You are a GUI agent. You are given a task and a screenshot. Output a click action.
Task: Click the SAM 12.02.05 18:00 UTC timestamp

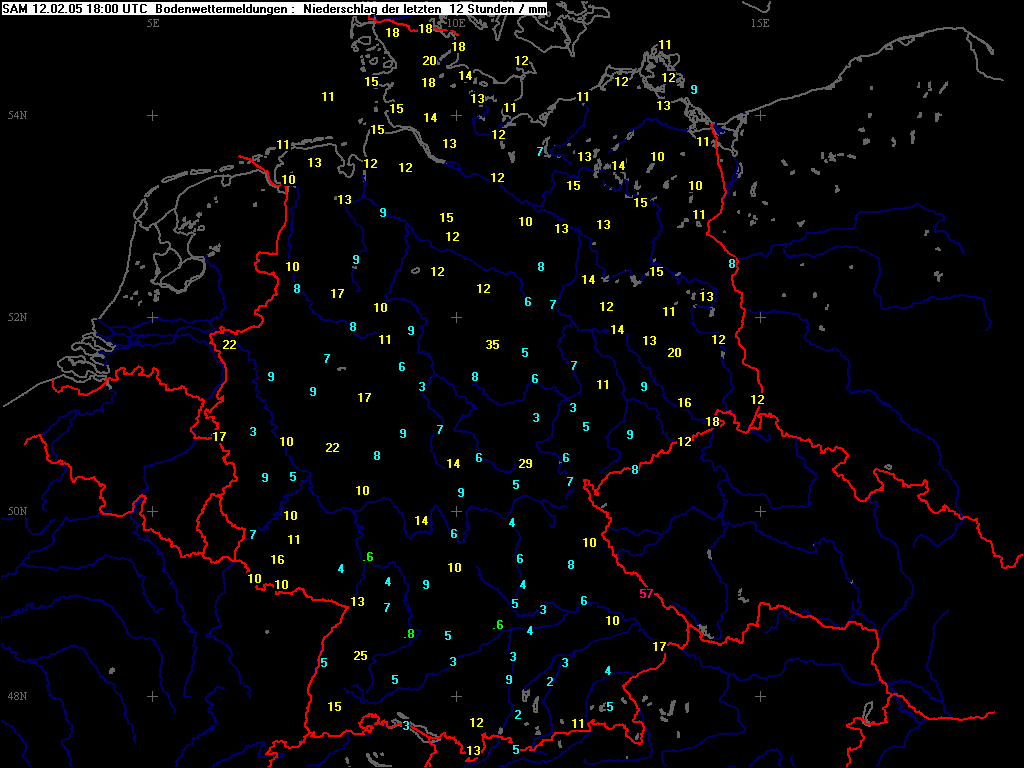[x=77, y=8]
